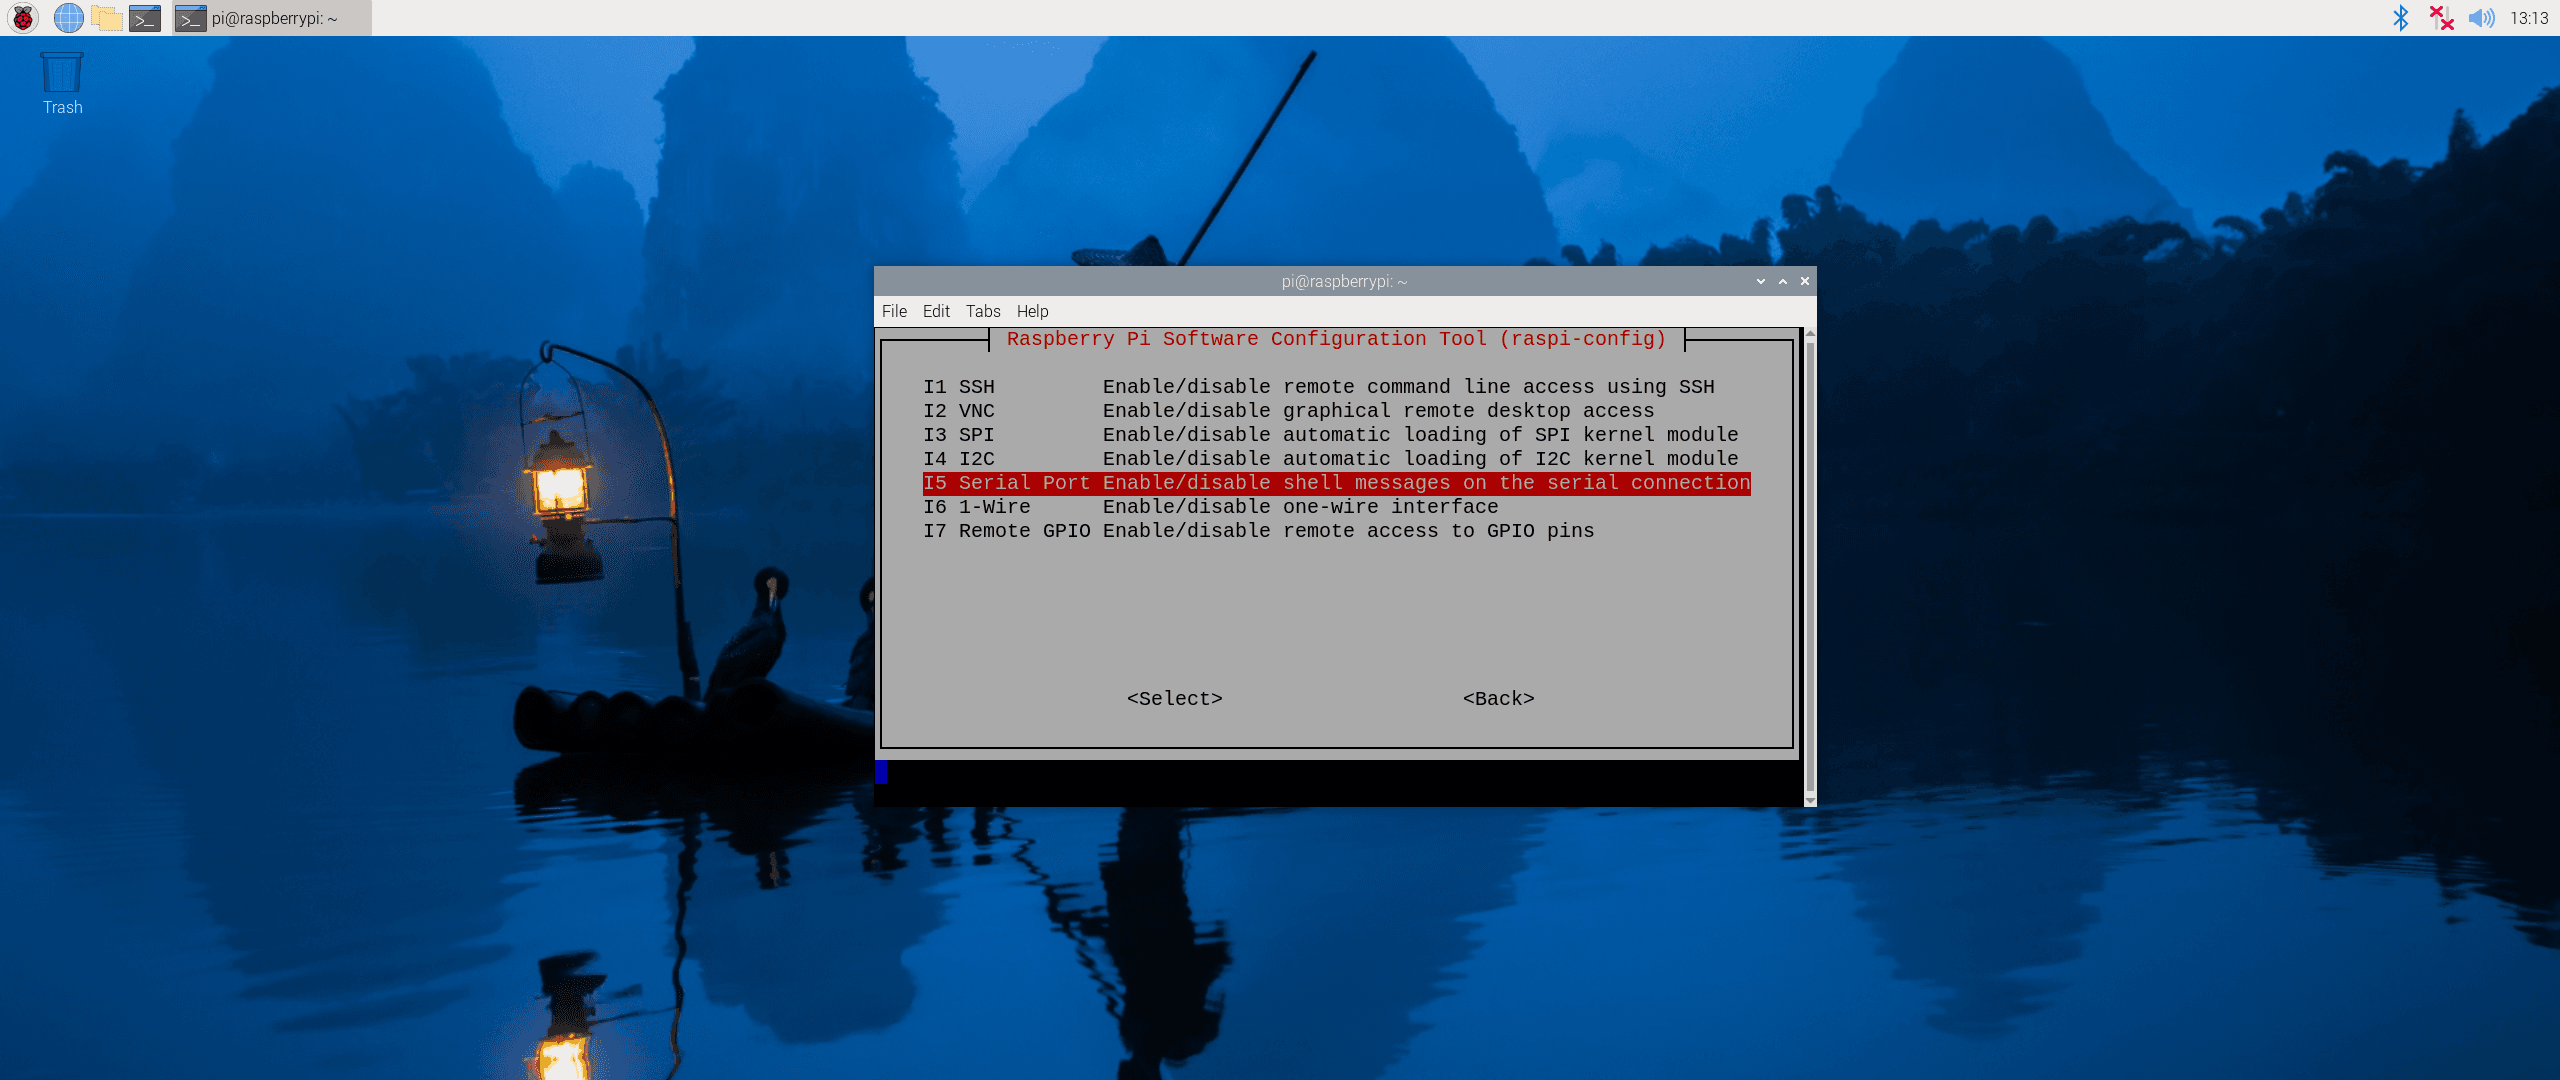Image resolution: width=2560 pixels, height=1080 pixels.
Task: Click the disconnected network tray icon
Action: (x=2442, y=17)
